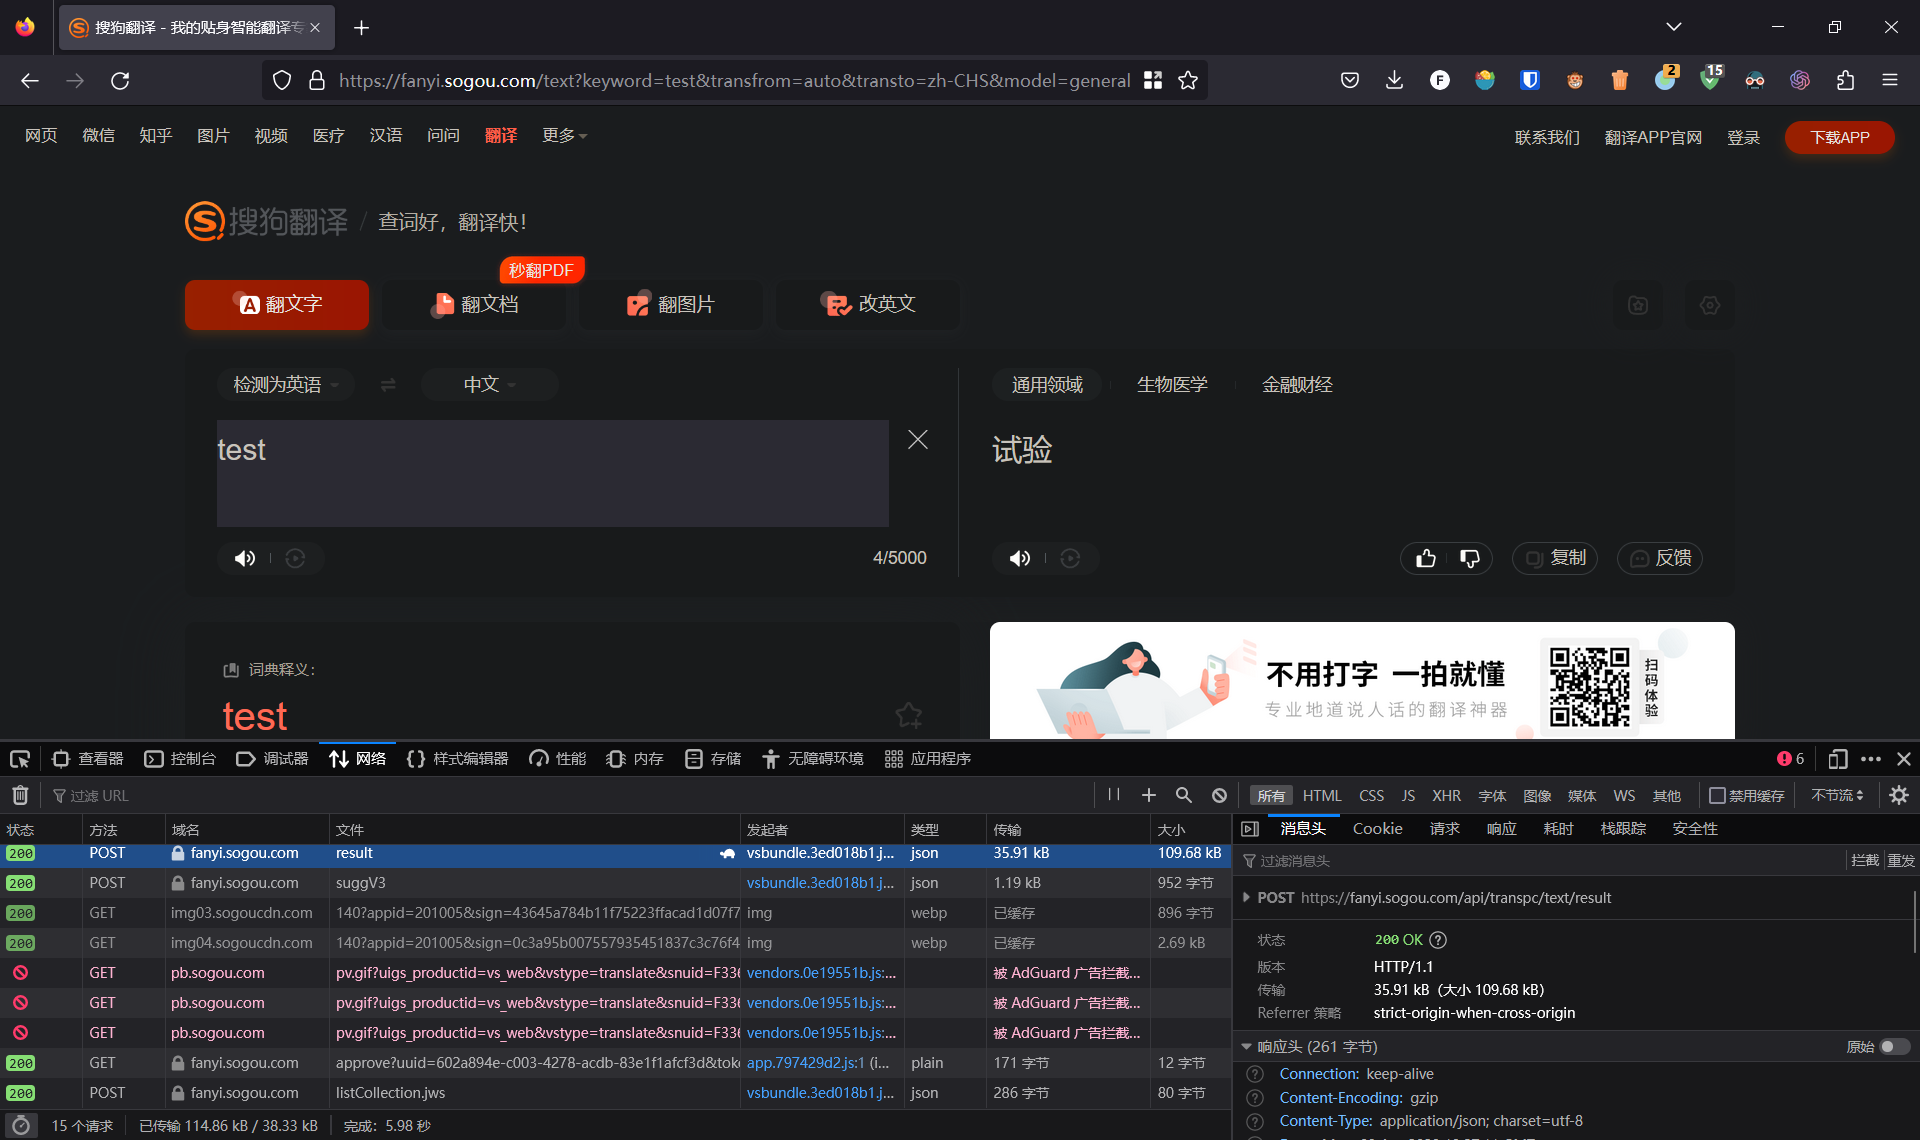Filter requests by image type
This screenshot has height=1140, width=1920.
1537,796
